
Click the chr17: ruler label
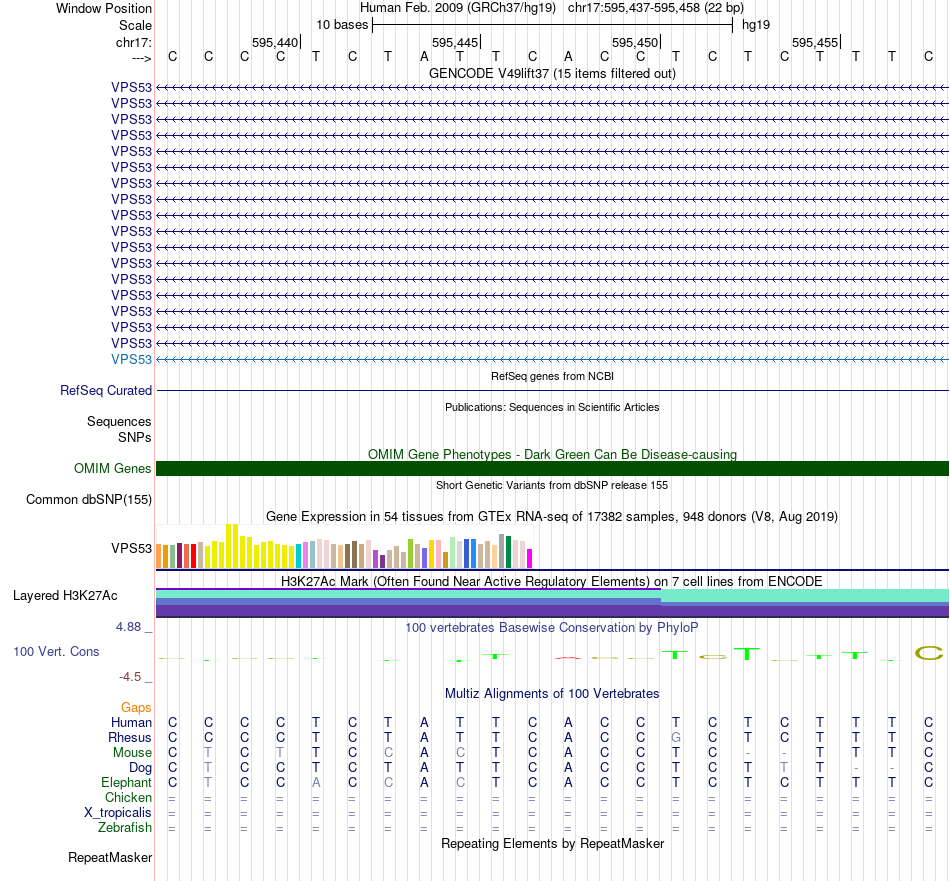click(134, 42)
